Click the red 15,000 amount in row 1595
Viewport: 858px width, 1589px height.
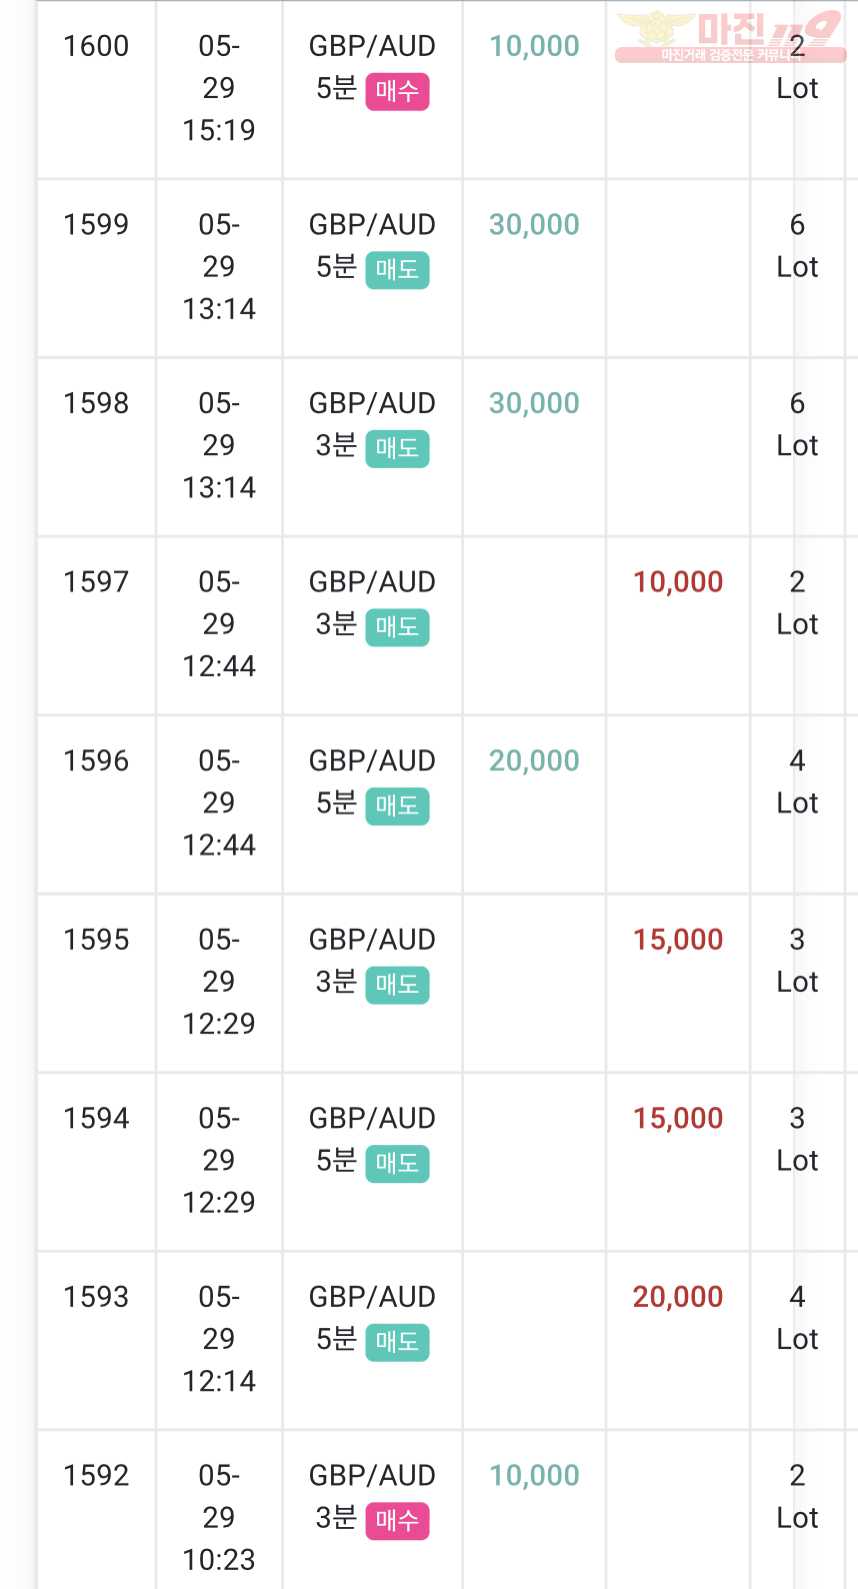coord(678,940)
